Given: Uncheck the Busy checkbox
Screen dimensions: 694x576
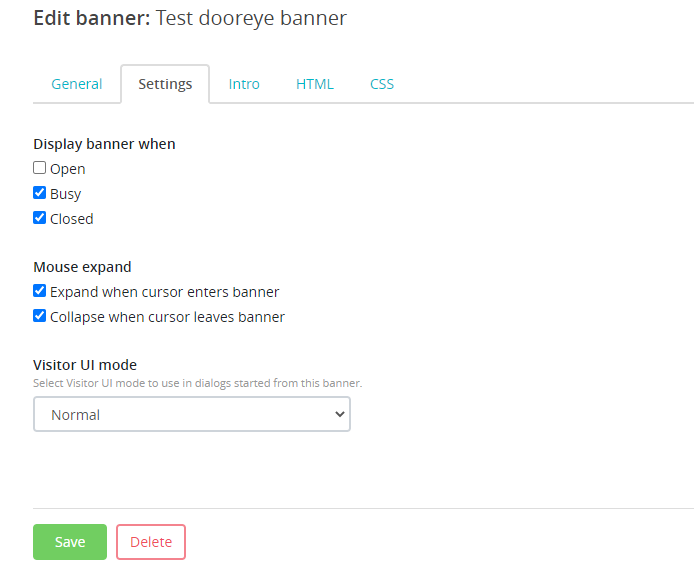Looking at the screenshot, I should pyautogui.click(x=40, y=193).
